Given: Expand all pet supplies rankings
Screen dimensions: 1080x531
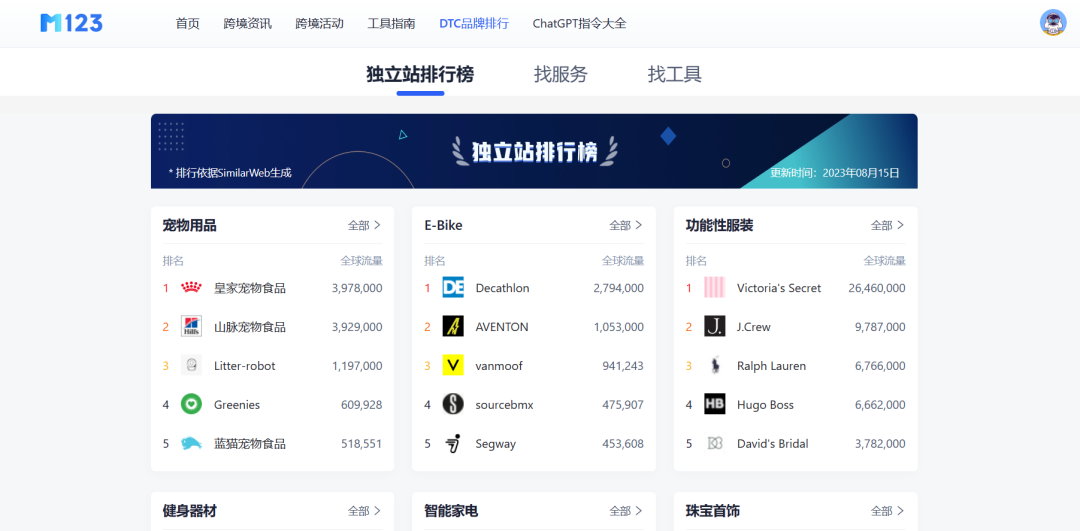Looking at the screenshot, I should coord(364,225).
